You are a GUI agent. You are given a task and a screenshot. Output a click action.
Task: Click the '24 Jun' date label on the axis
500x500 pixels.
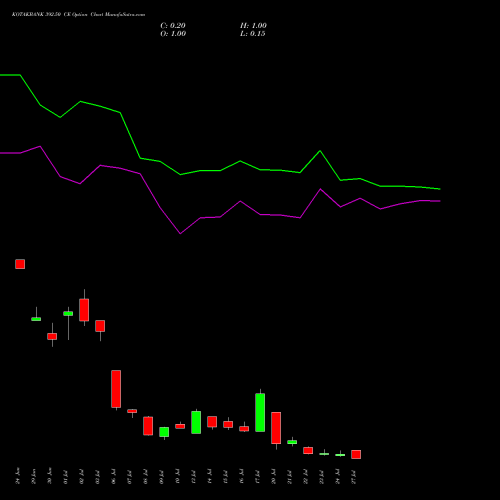(x=18, y=476)
